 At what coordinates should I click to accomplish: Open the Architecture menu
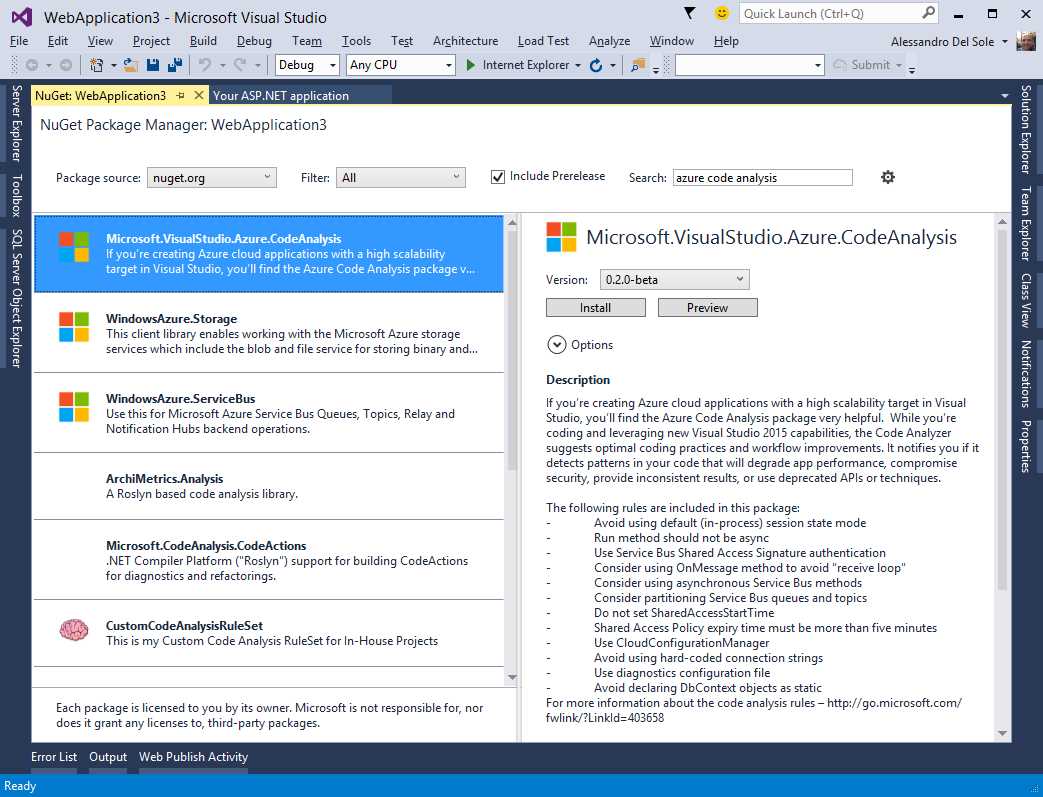click(465, 41)
